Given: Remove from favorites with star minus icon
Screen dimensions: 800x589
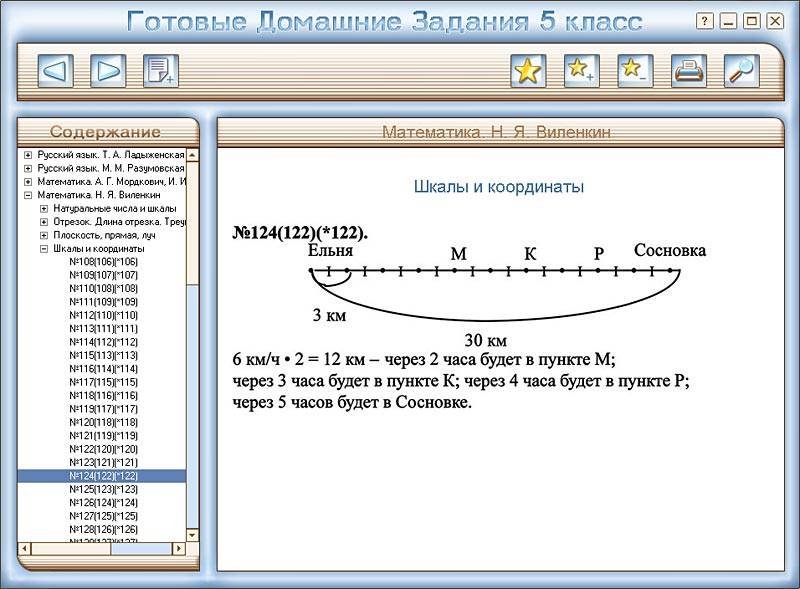Looking at the screenshot, I should 635,70.
